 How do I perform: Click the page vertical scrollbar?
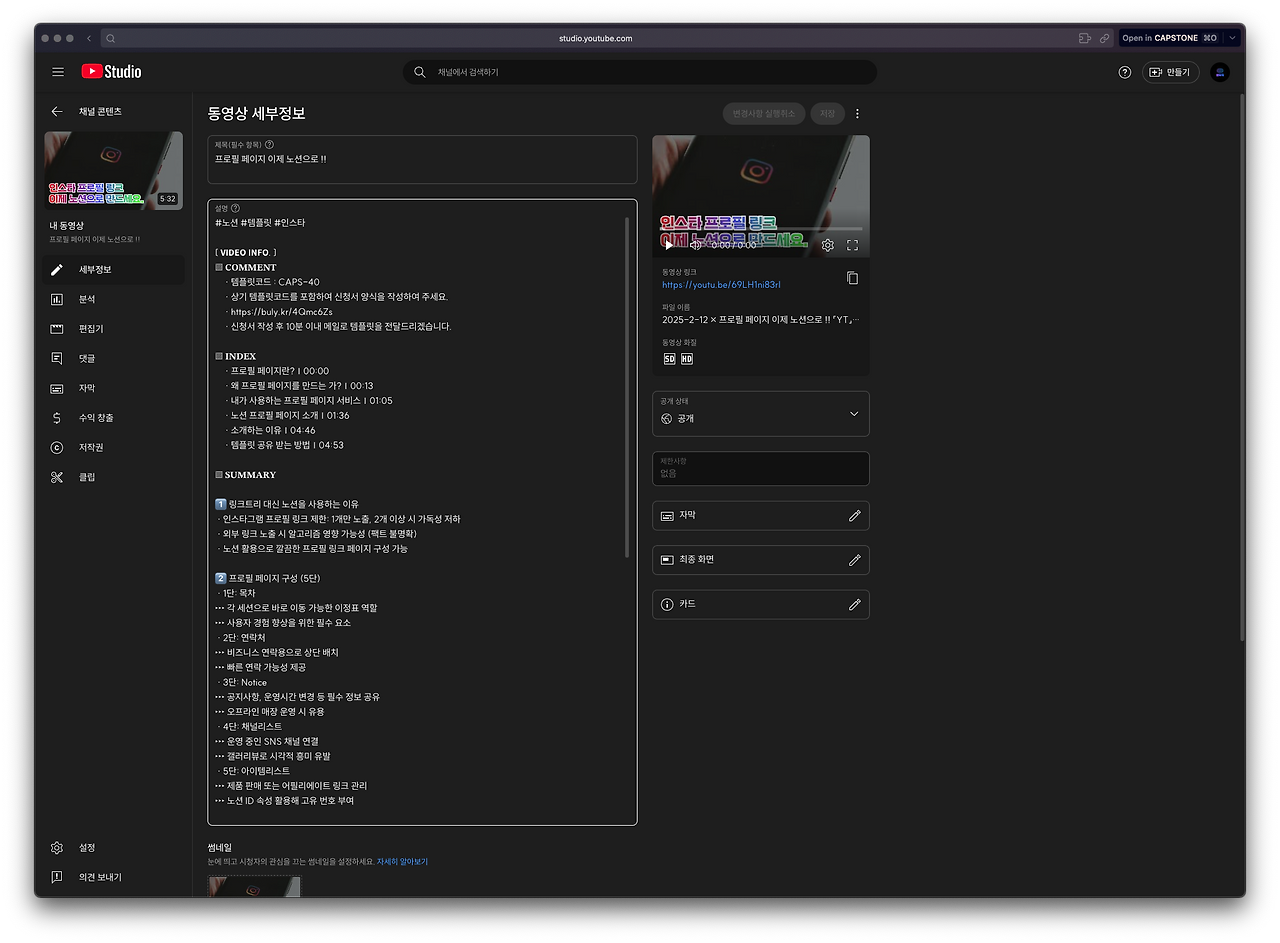click(1242, 367)
